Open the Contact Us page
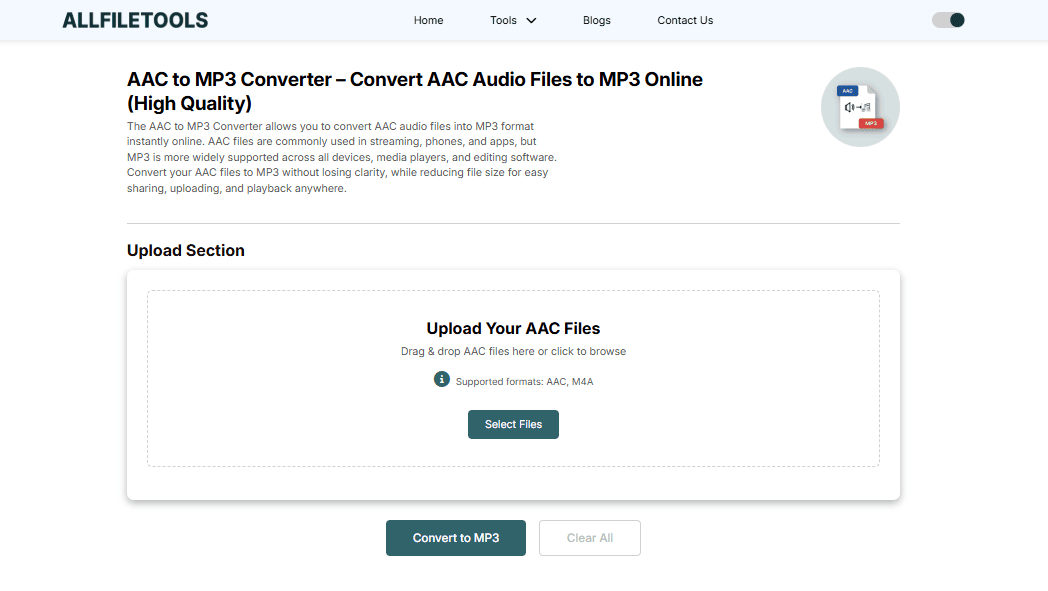 [x=685, y=20]
